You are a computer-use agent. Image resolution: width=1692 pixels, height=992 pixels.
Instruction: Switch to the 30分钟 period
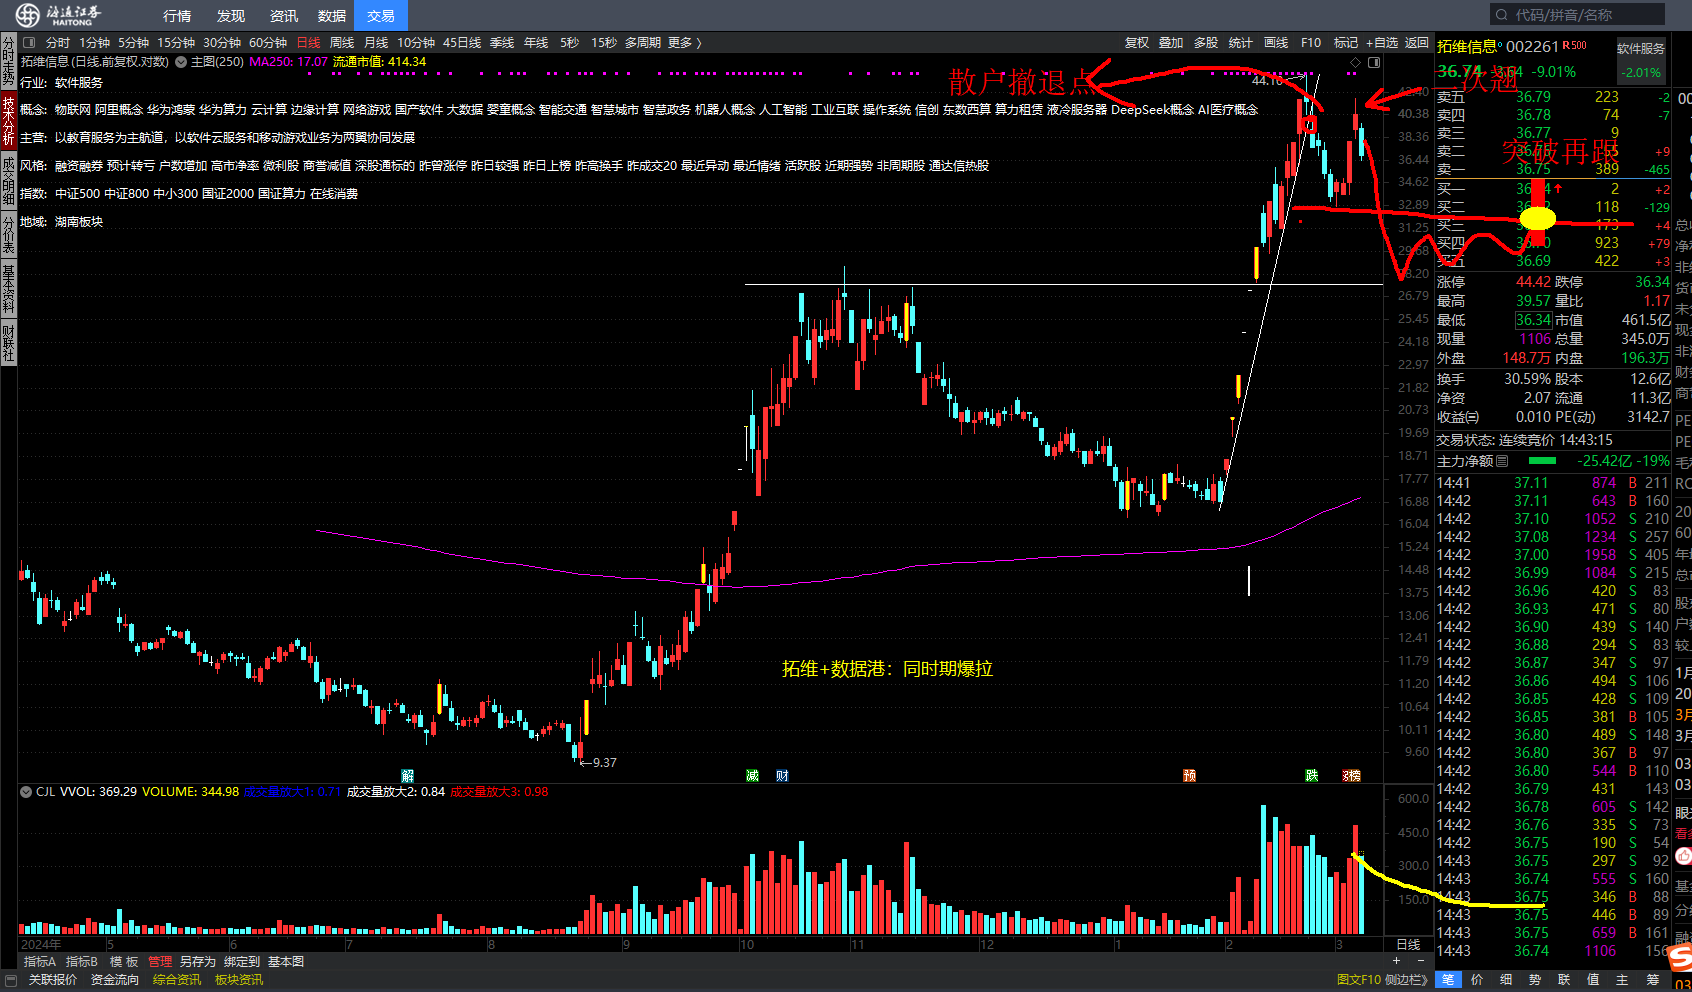coord(222,43)
